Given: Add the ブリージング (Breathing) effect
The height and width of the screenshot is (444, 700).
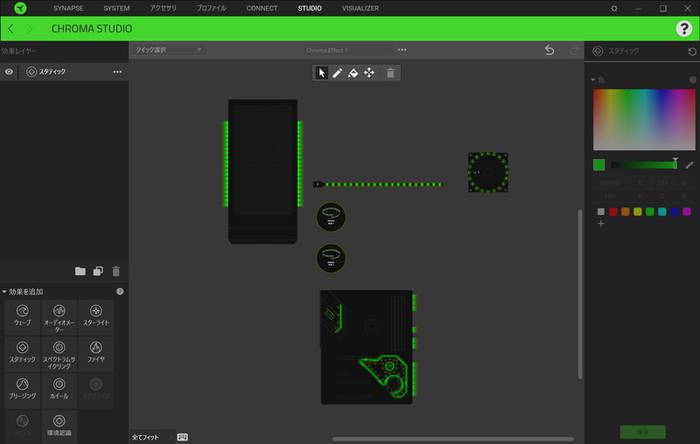Looking at the screenshot, I should [22, 389].
